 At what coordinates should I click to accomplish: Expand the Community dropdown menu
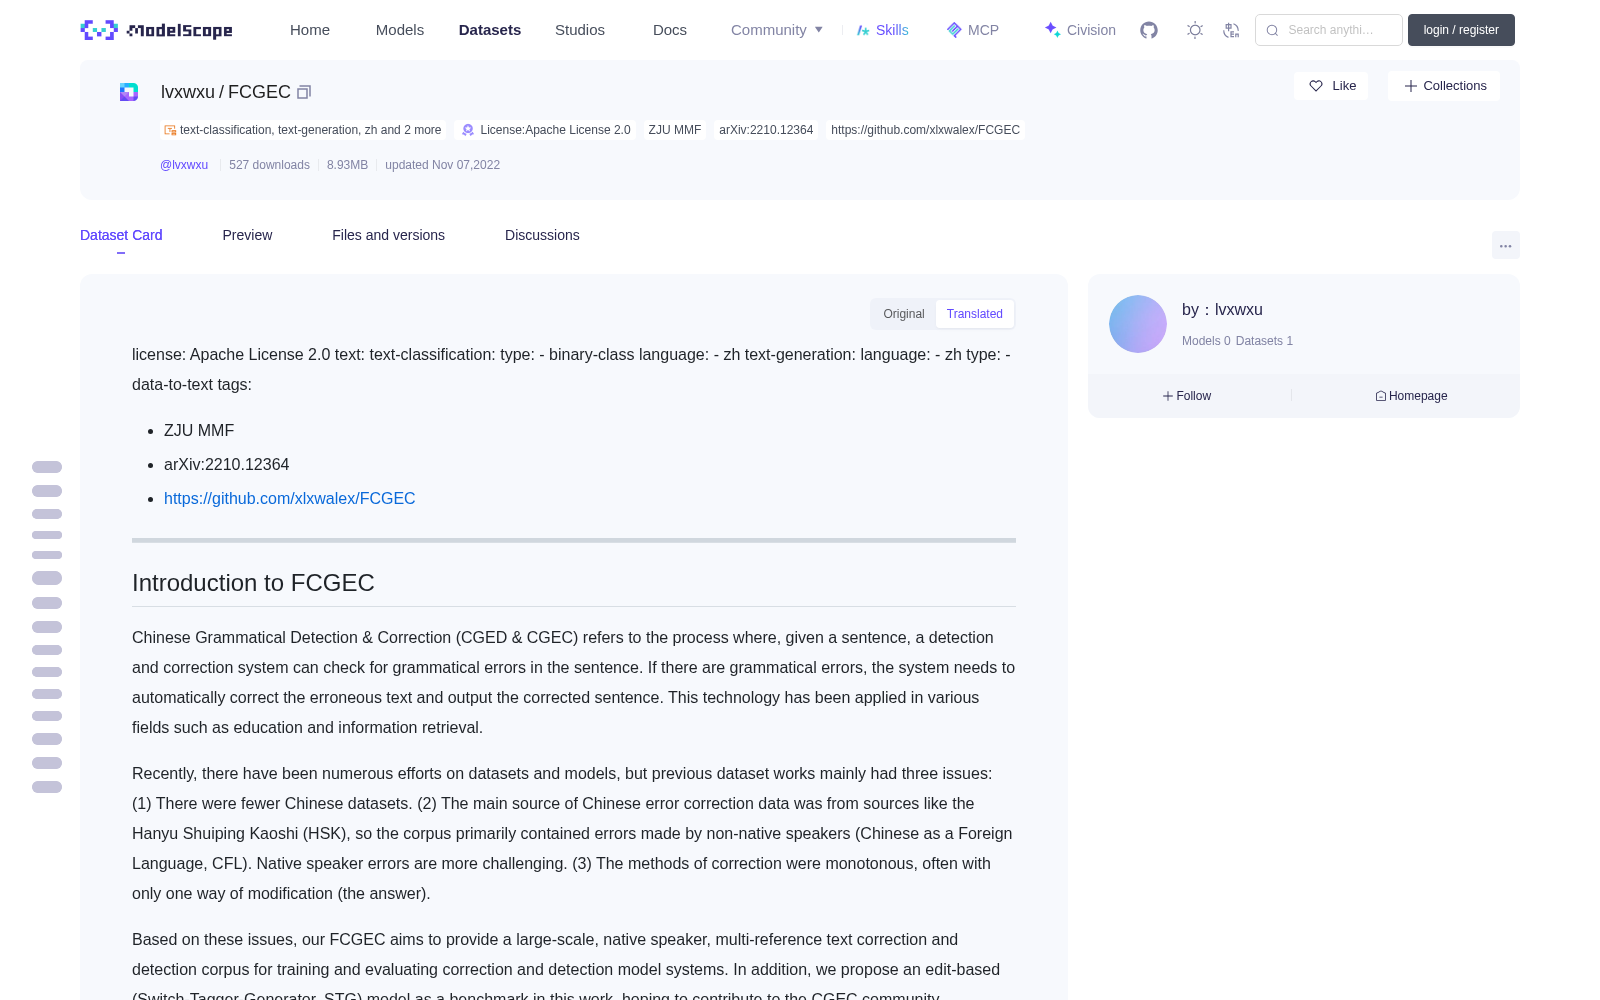[777, 30]
